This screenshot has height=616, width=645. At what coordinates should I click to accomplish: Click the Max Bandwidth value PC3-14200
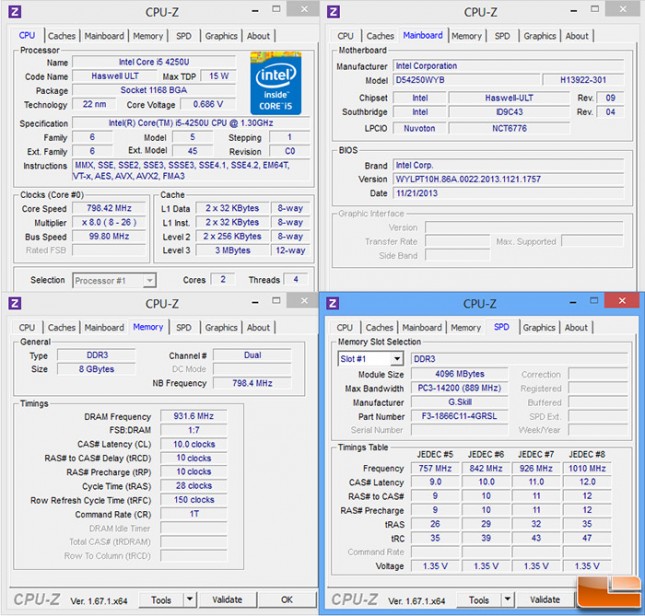tap(459, 388)
